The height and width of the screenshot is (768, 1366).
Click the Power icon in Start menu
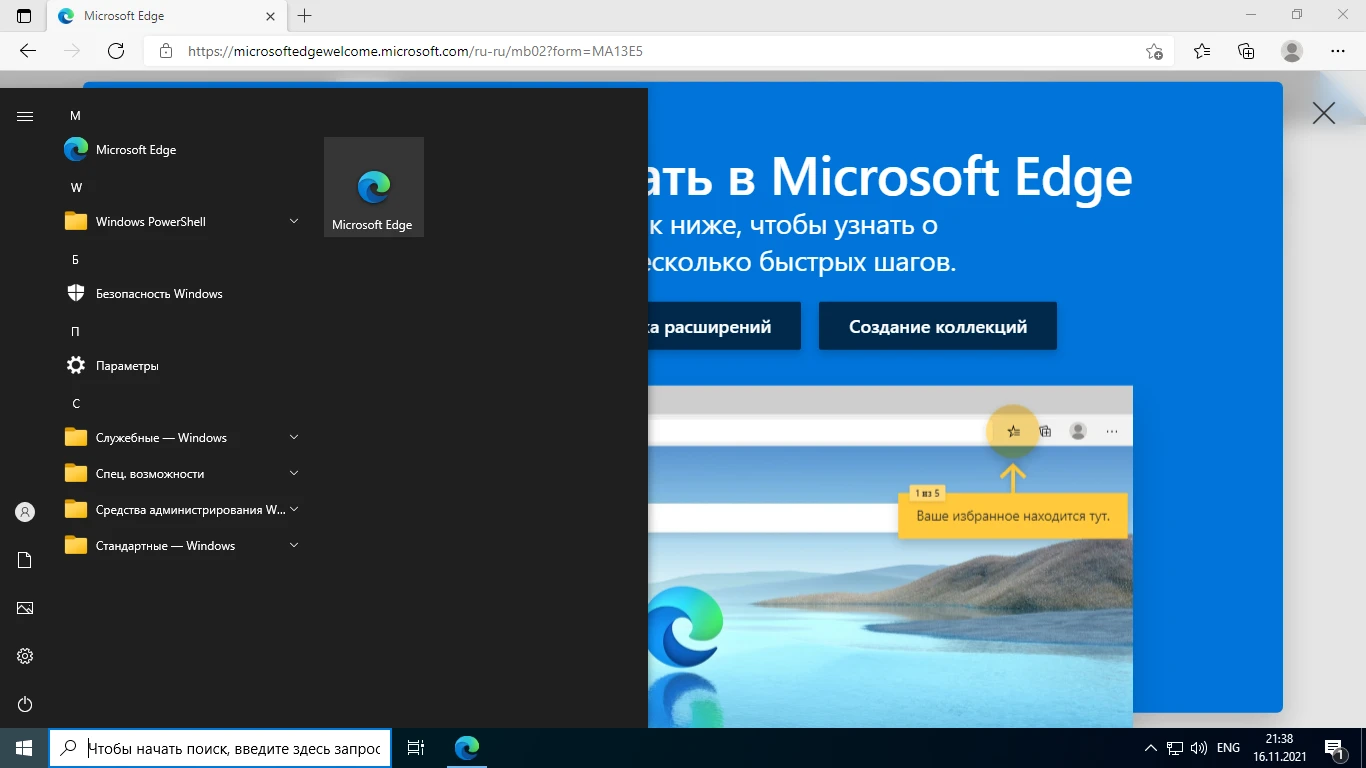point(25,704)
